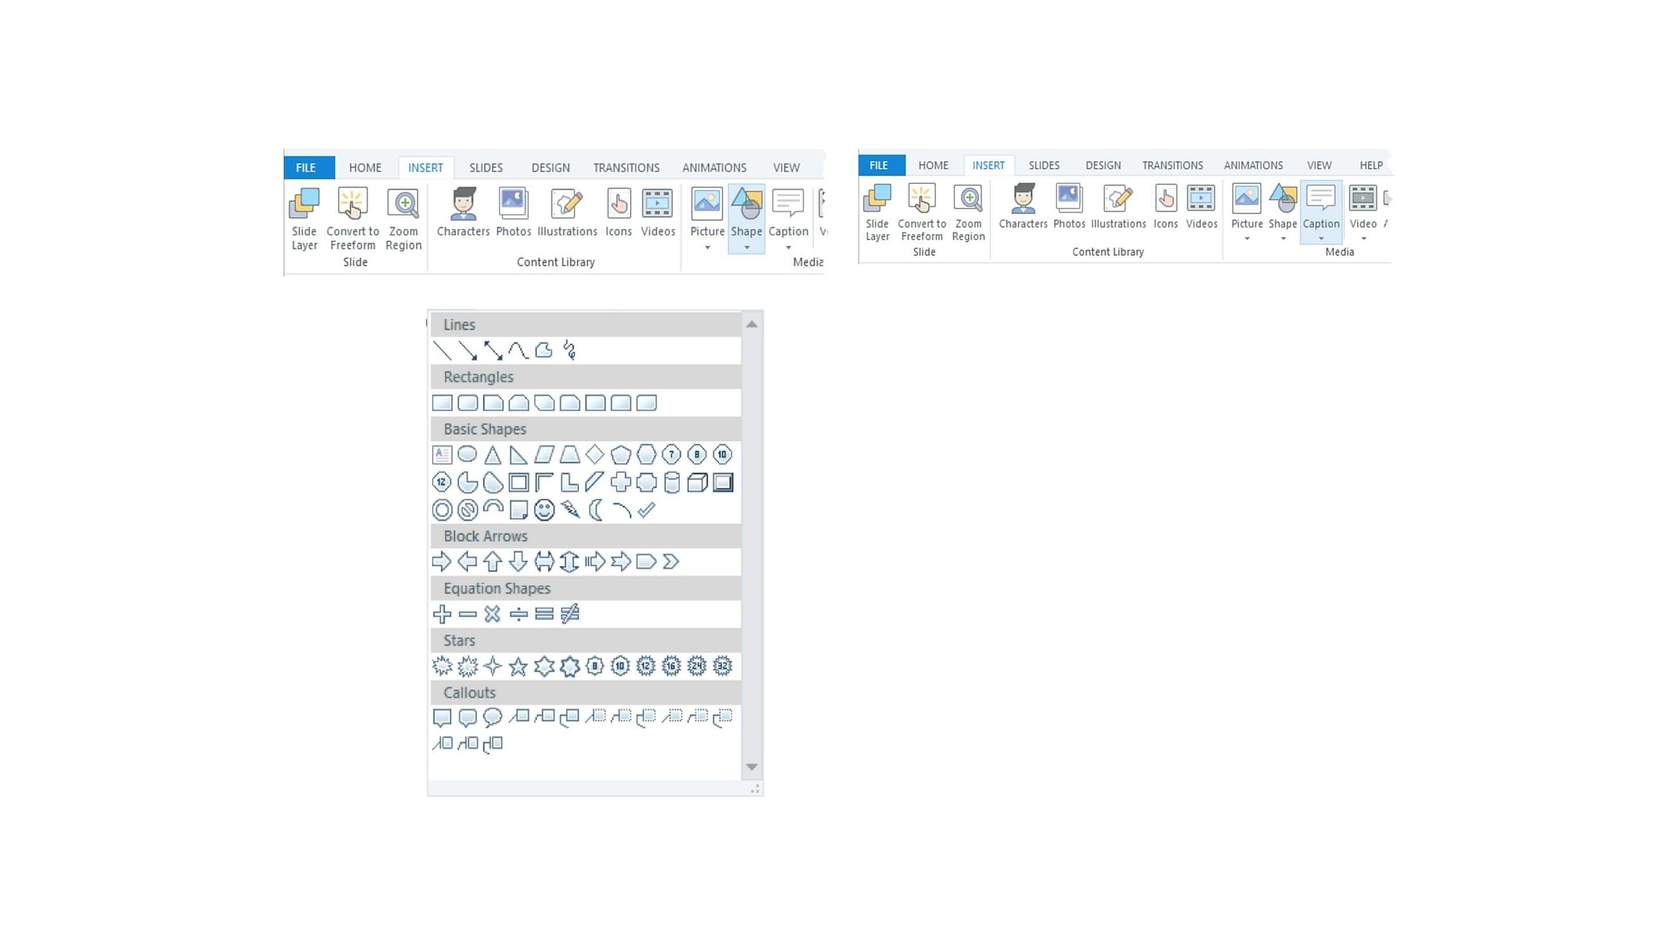The image size is (1680, 946).
Task: Click Zoom Region in the ribbon with HELP tab
Action: tap(968, 213)
